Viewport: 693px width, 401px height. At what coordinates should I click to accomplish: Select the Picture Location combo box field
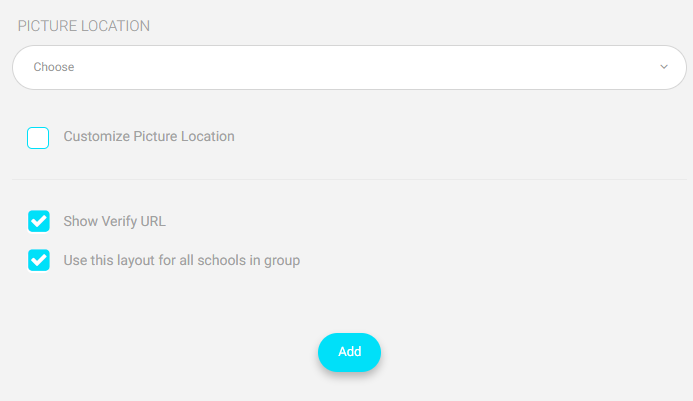[349, 67]
